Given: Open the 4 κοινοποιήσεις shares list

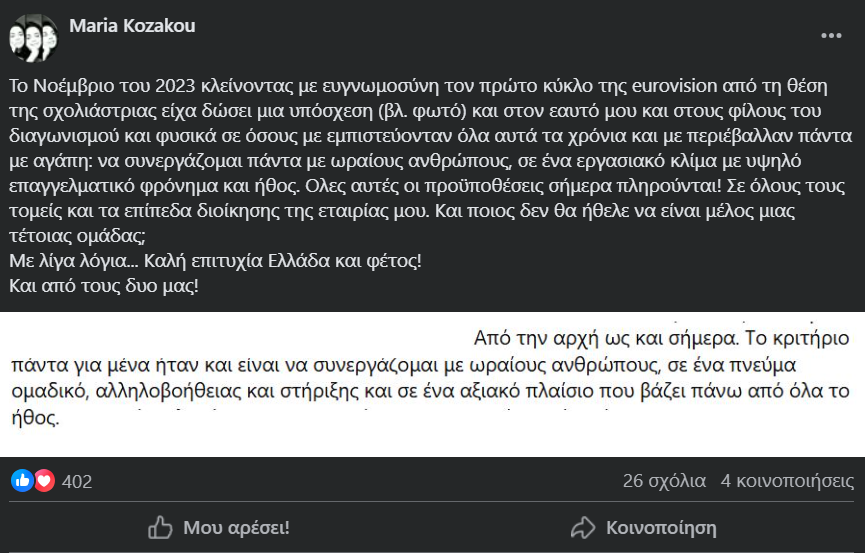Looking at the screenshot, I should click(x=787, y=481).
